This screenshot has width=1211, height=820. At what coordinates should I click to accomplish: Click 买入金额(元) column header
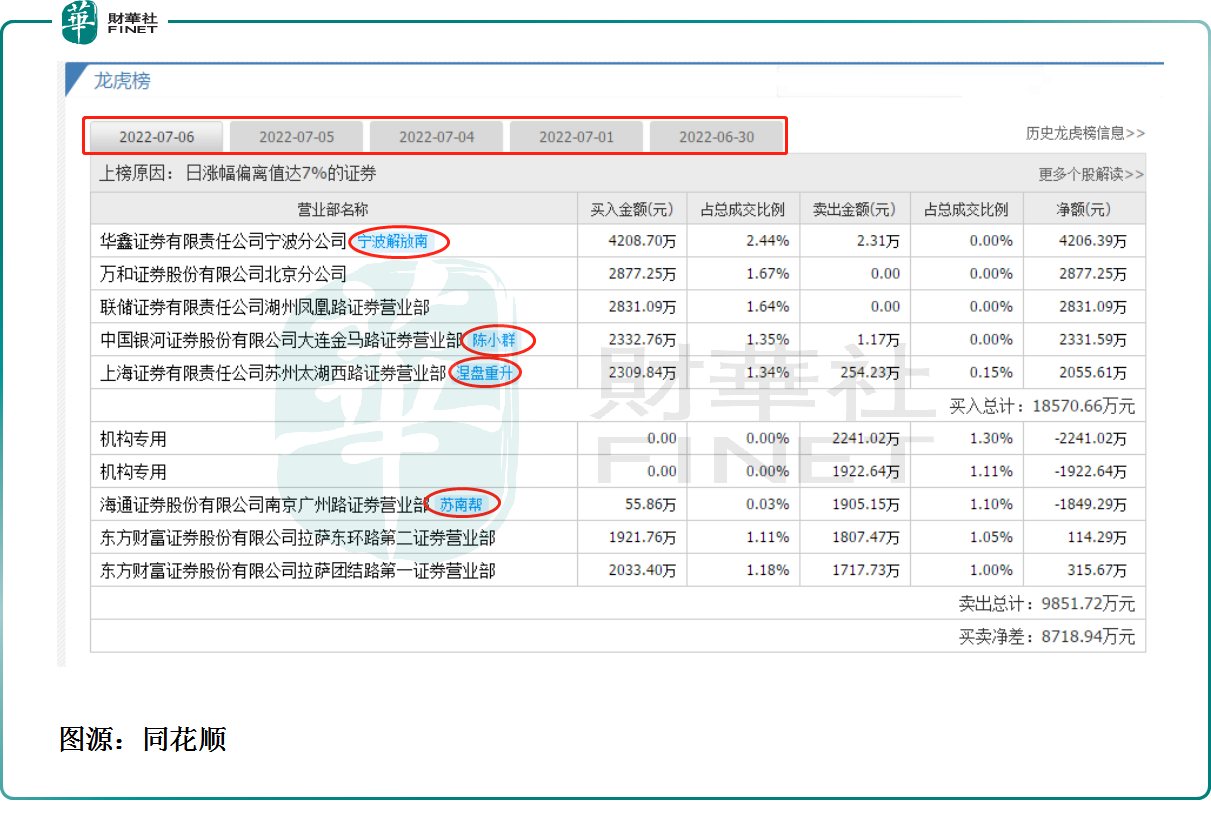pos(631,209)
